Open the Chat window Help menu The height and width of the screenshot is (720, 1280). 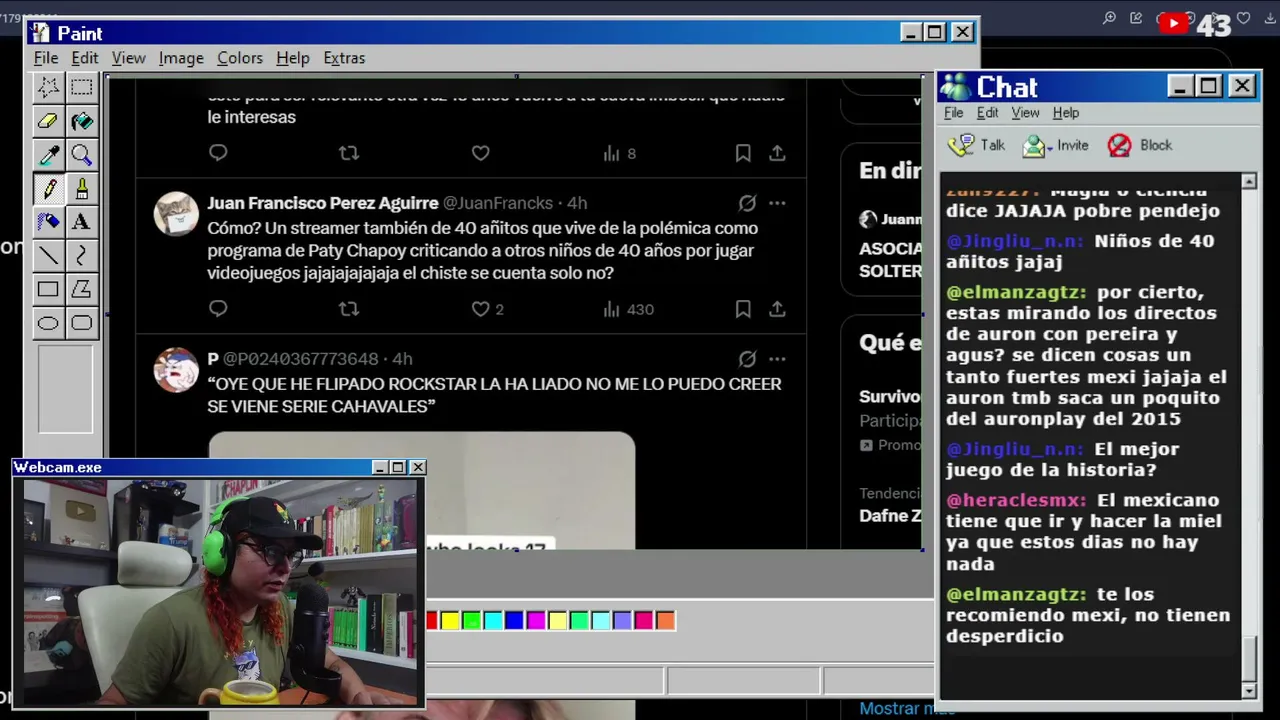tap(1066, 113)
